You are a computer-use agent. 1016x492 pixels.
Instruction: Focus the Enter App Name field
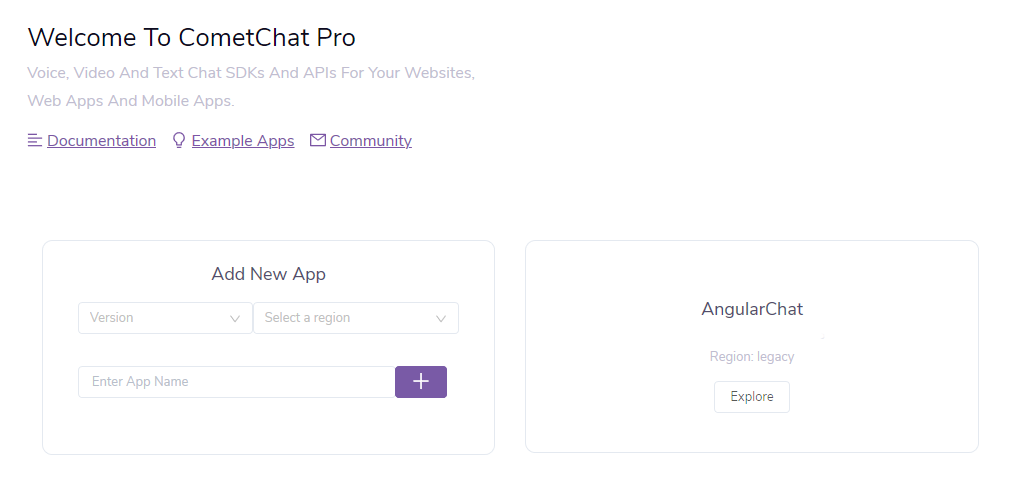tap(236, 382)
